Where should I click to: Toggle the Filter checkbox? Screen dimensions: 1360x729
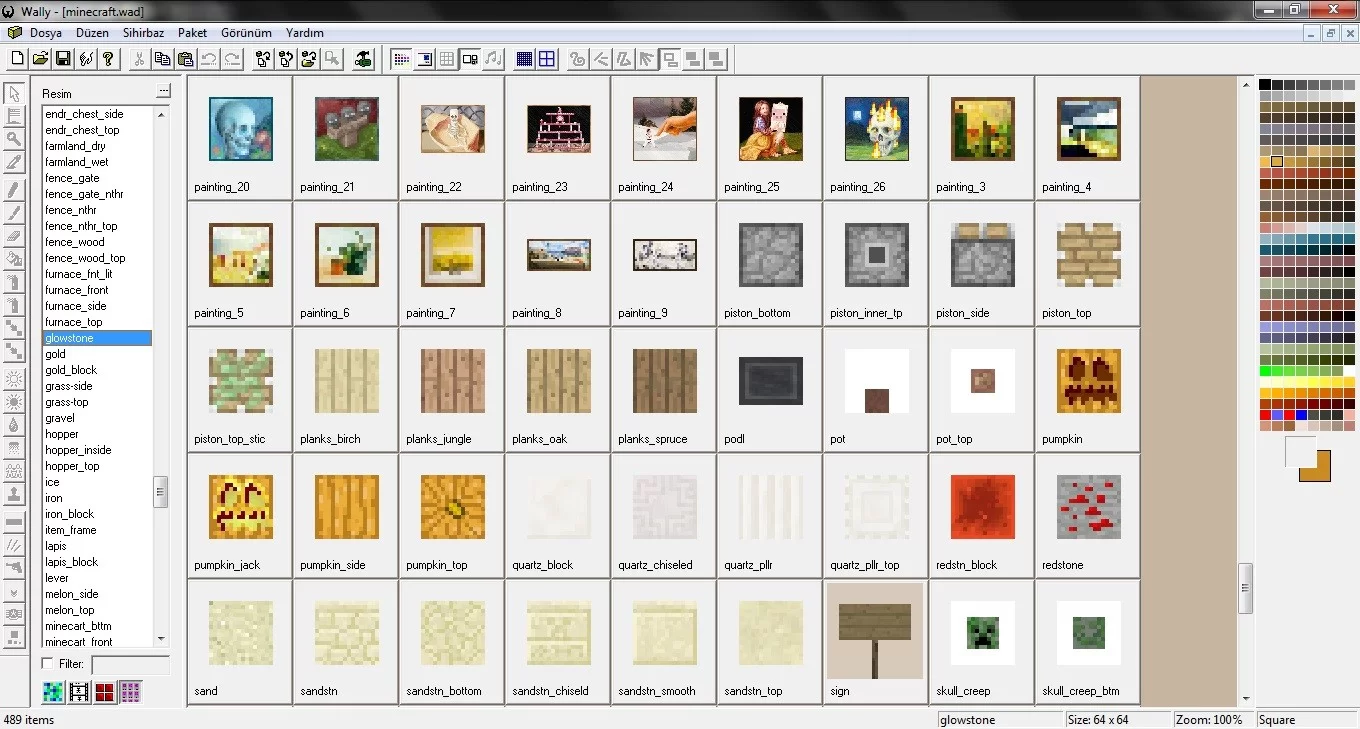[47, 664]
